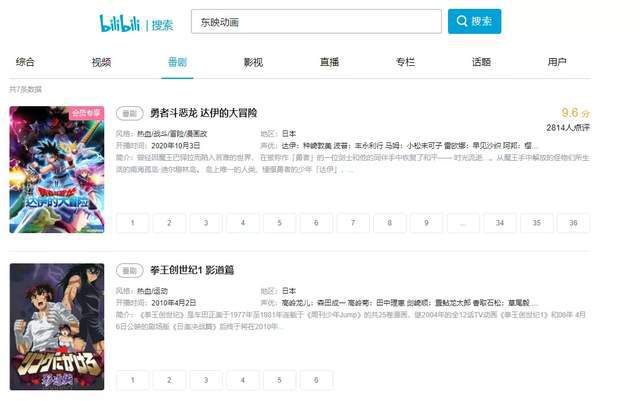
Task: Click 搜索 label beside bilibili logo
Action: pyautogui.click(x=162, y=25)
